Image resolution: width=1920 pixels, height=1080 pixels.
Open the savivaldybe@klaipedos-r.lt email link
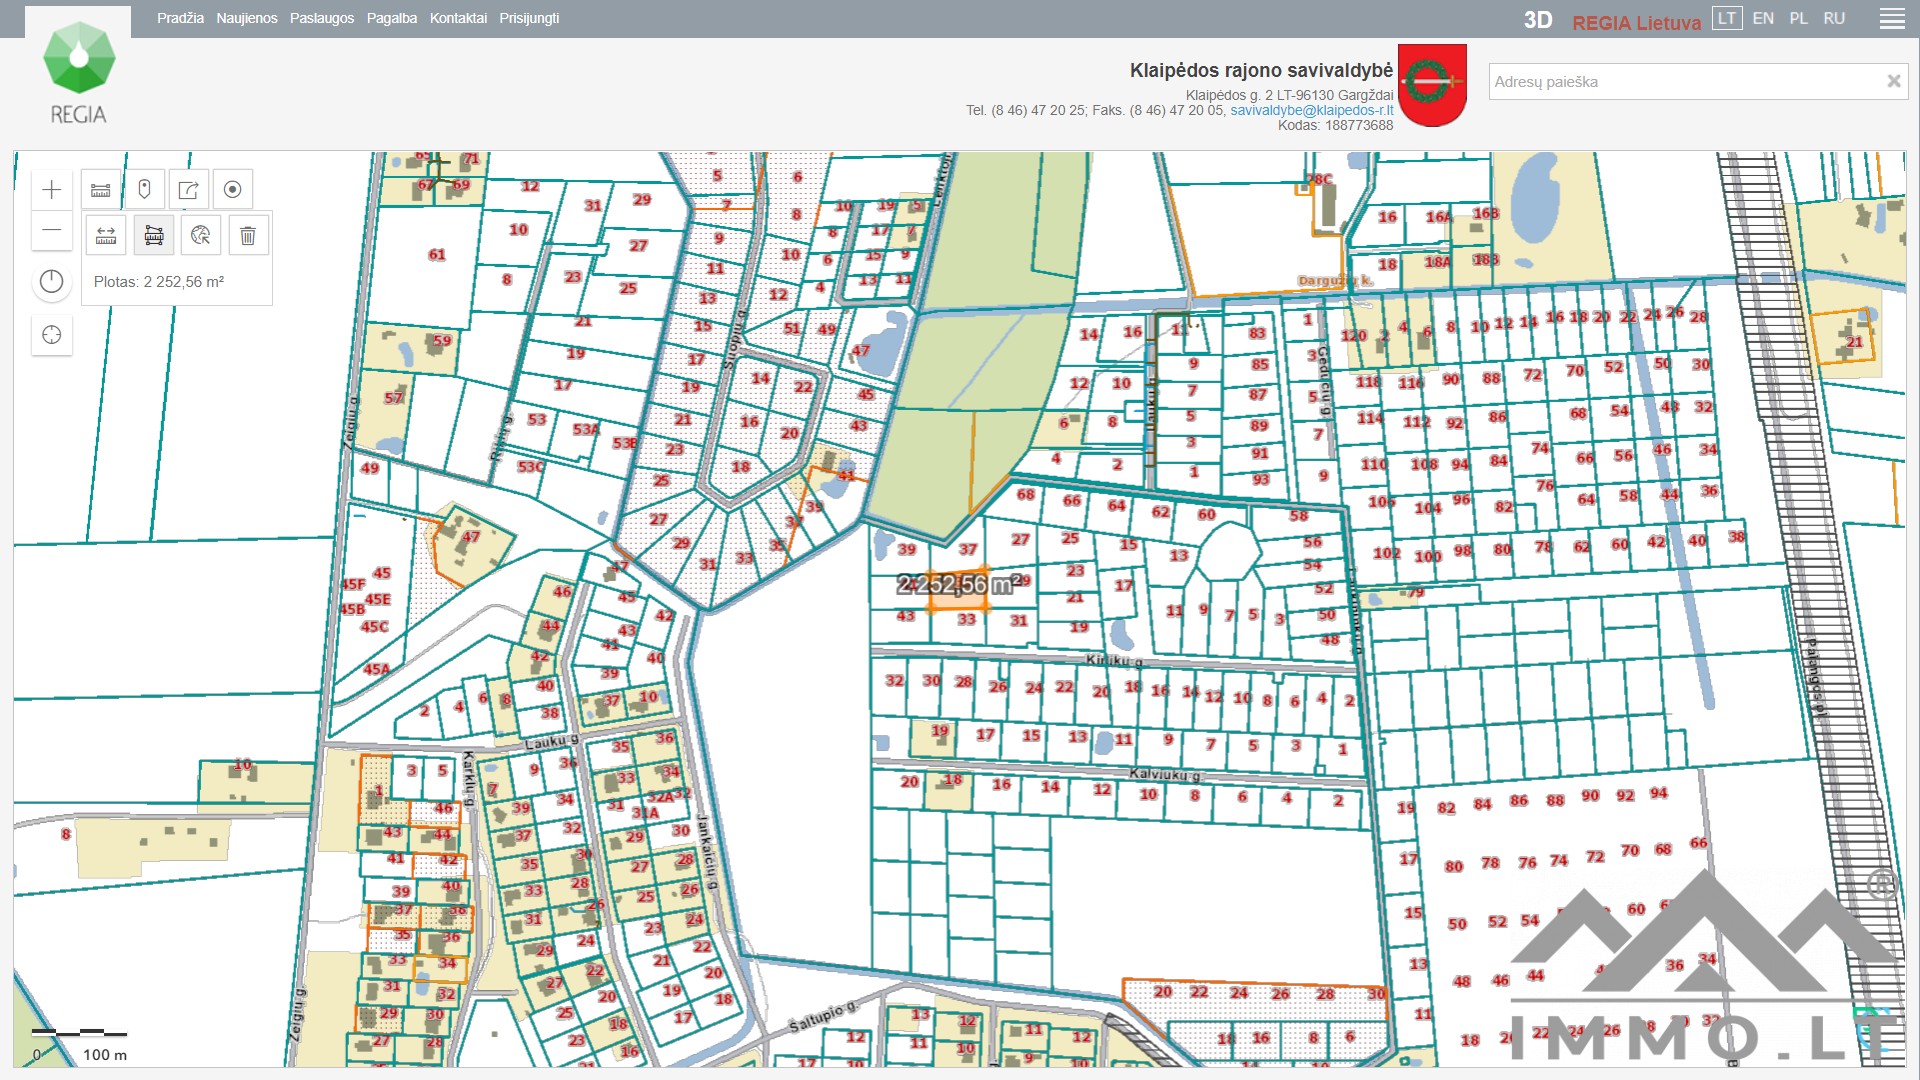pos(1311,110)
